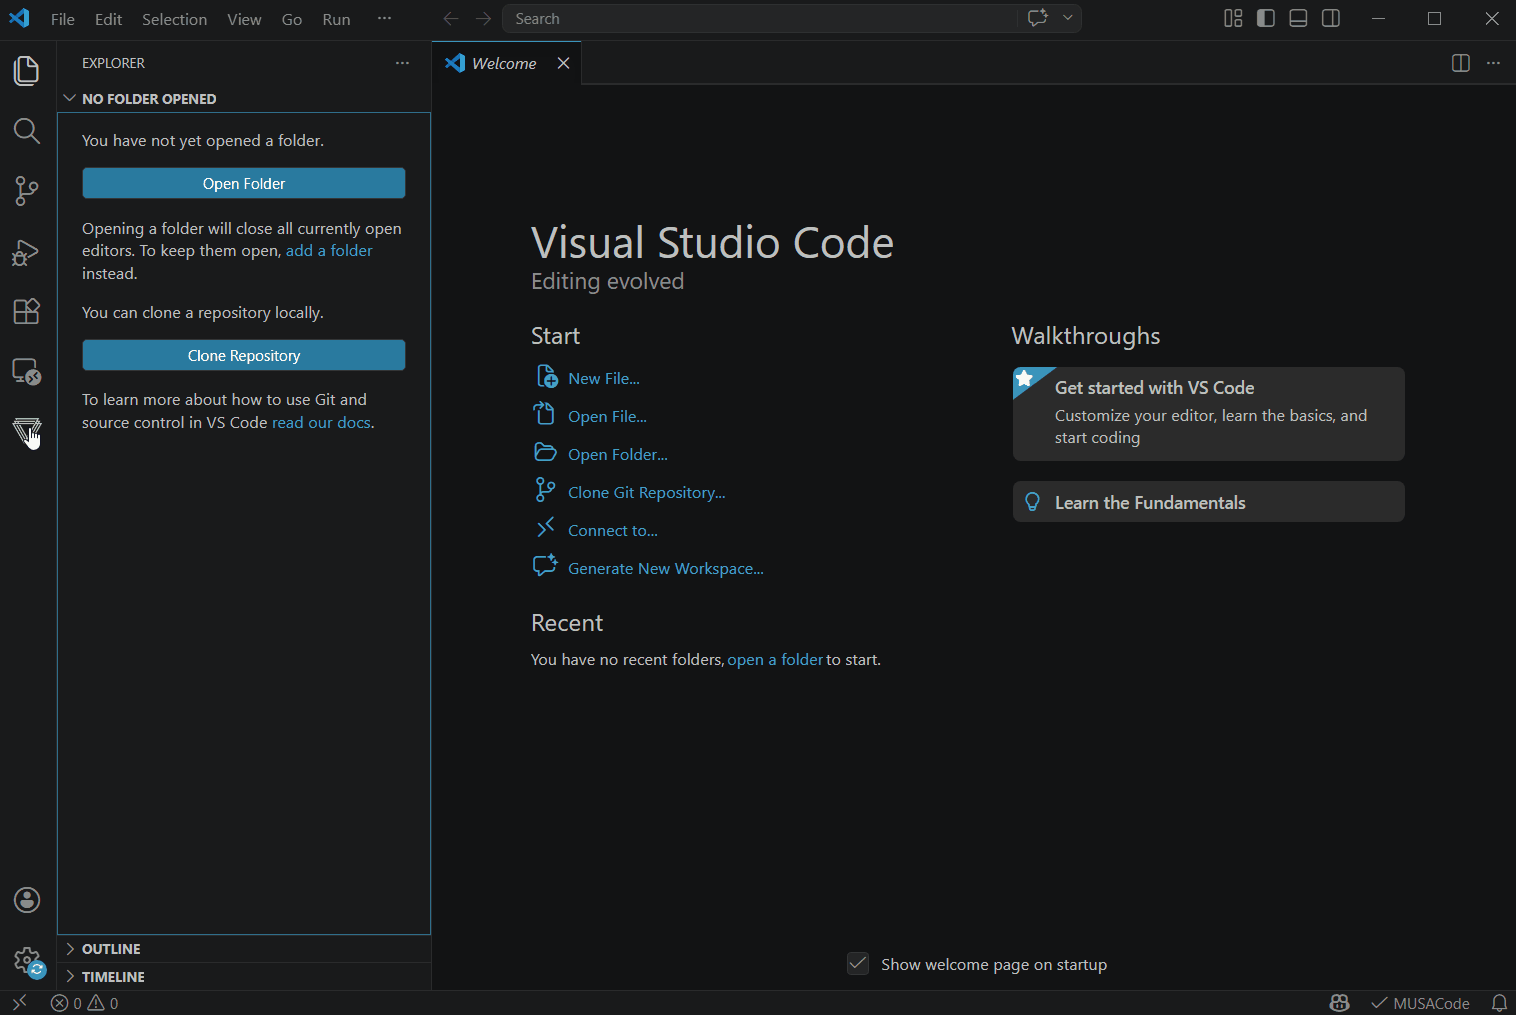Go back navigation arrow

451,18
